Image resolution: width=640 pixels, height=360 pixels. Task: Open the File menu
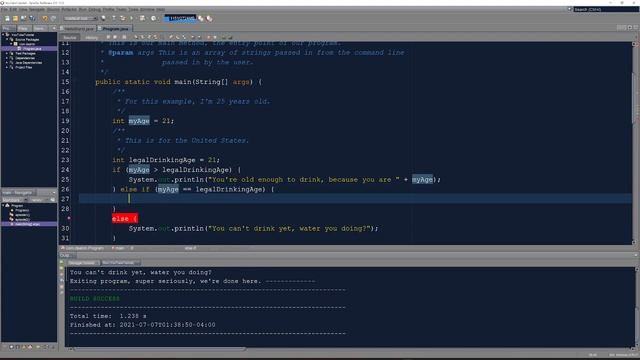[x=4, y=9]
